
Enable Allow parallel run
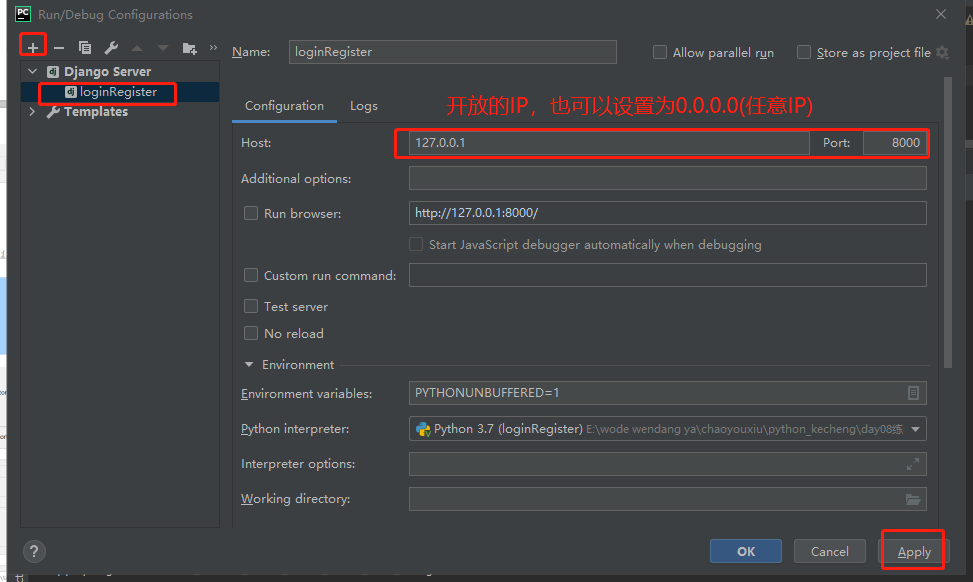coord(660,52)
